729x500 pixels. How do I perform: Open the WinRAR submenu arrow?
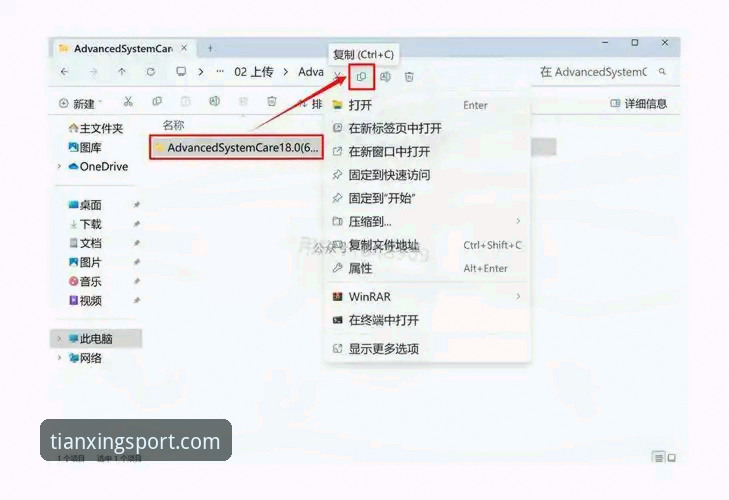click(x=518, y=296)
